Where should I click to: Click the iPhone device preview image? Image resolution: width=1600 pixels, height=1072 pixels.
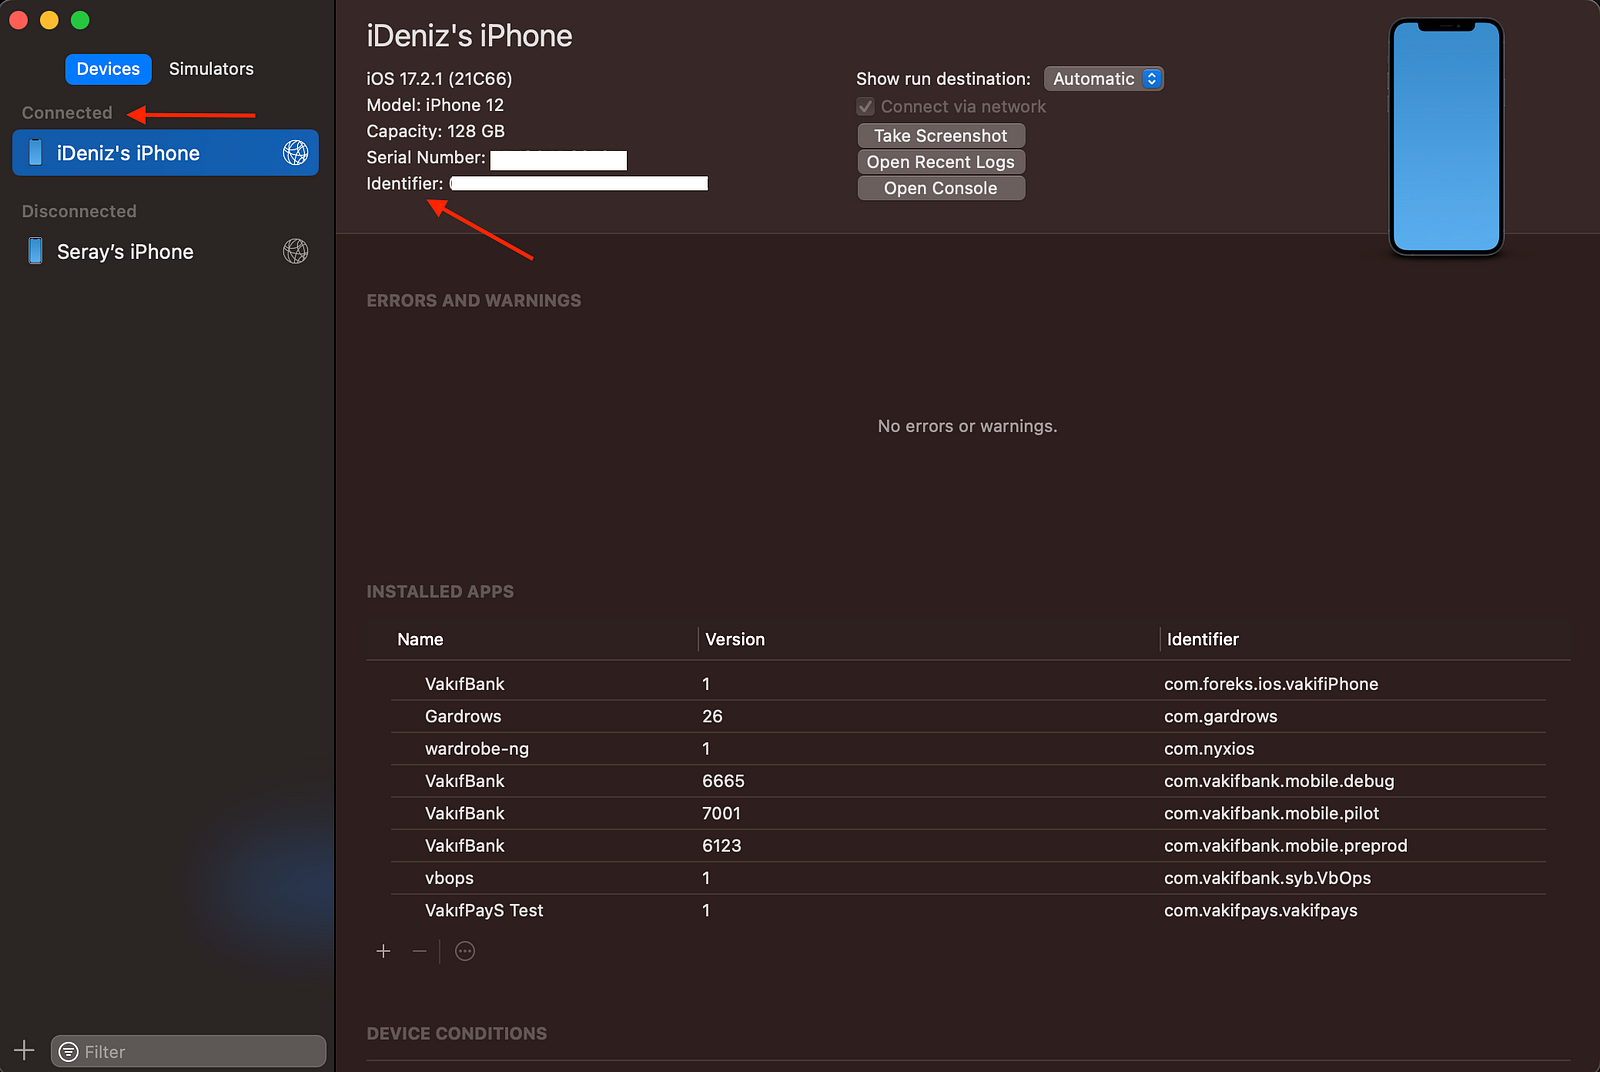1446,137
